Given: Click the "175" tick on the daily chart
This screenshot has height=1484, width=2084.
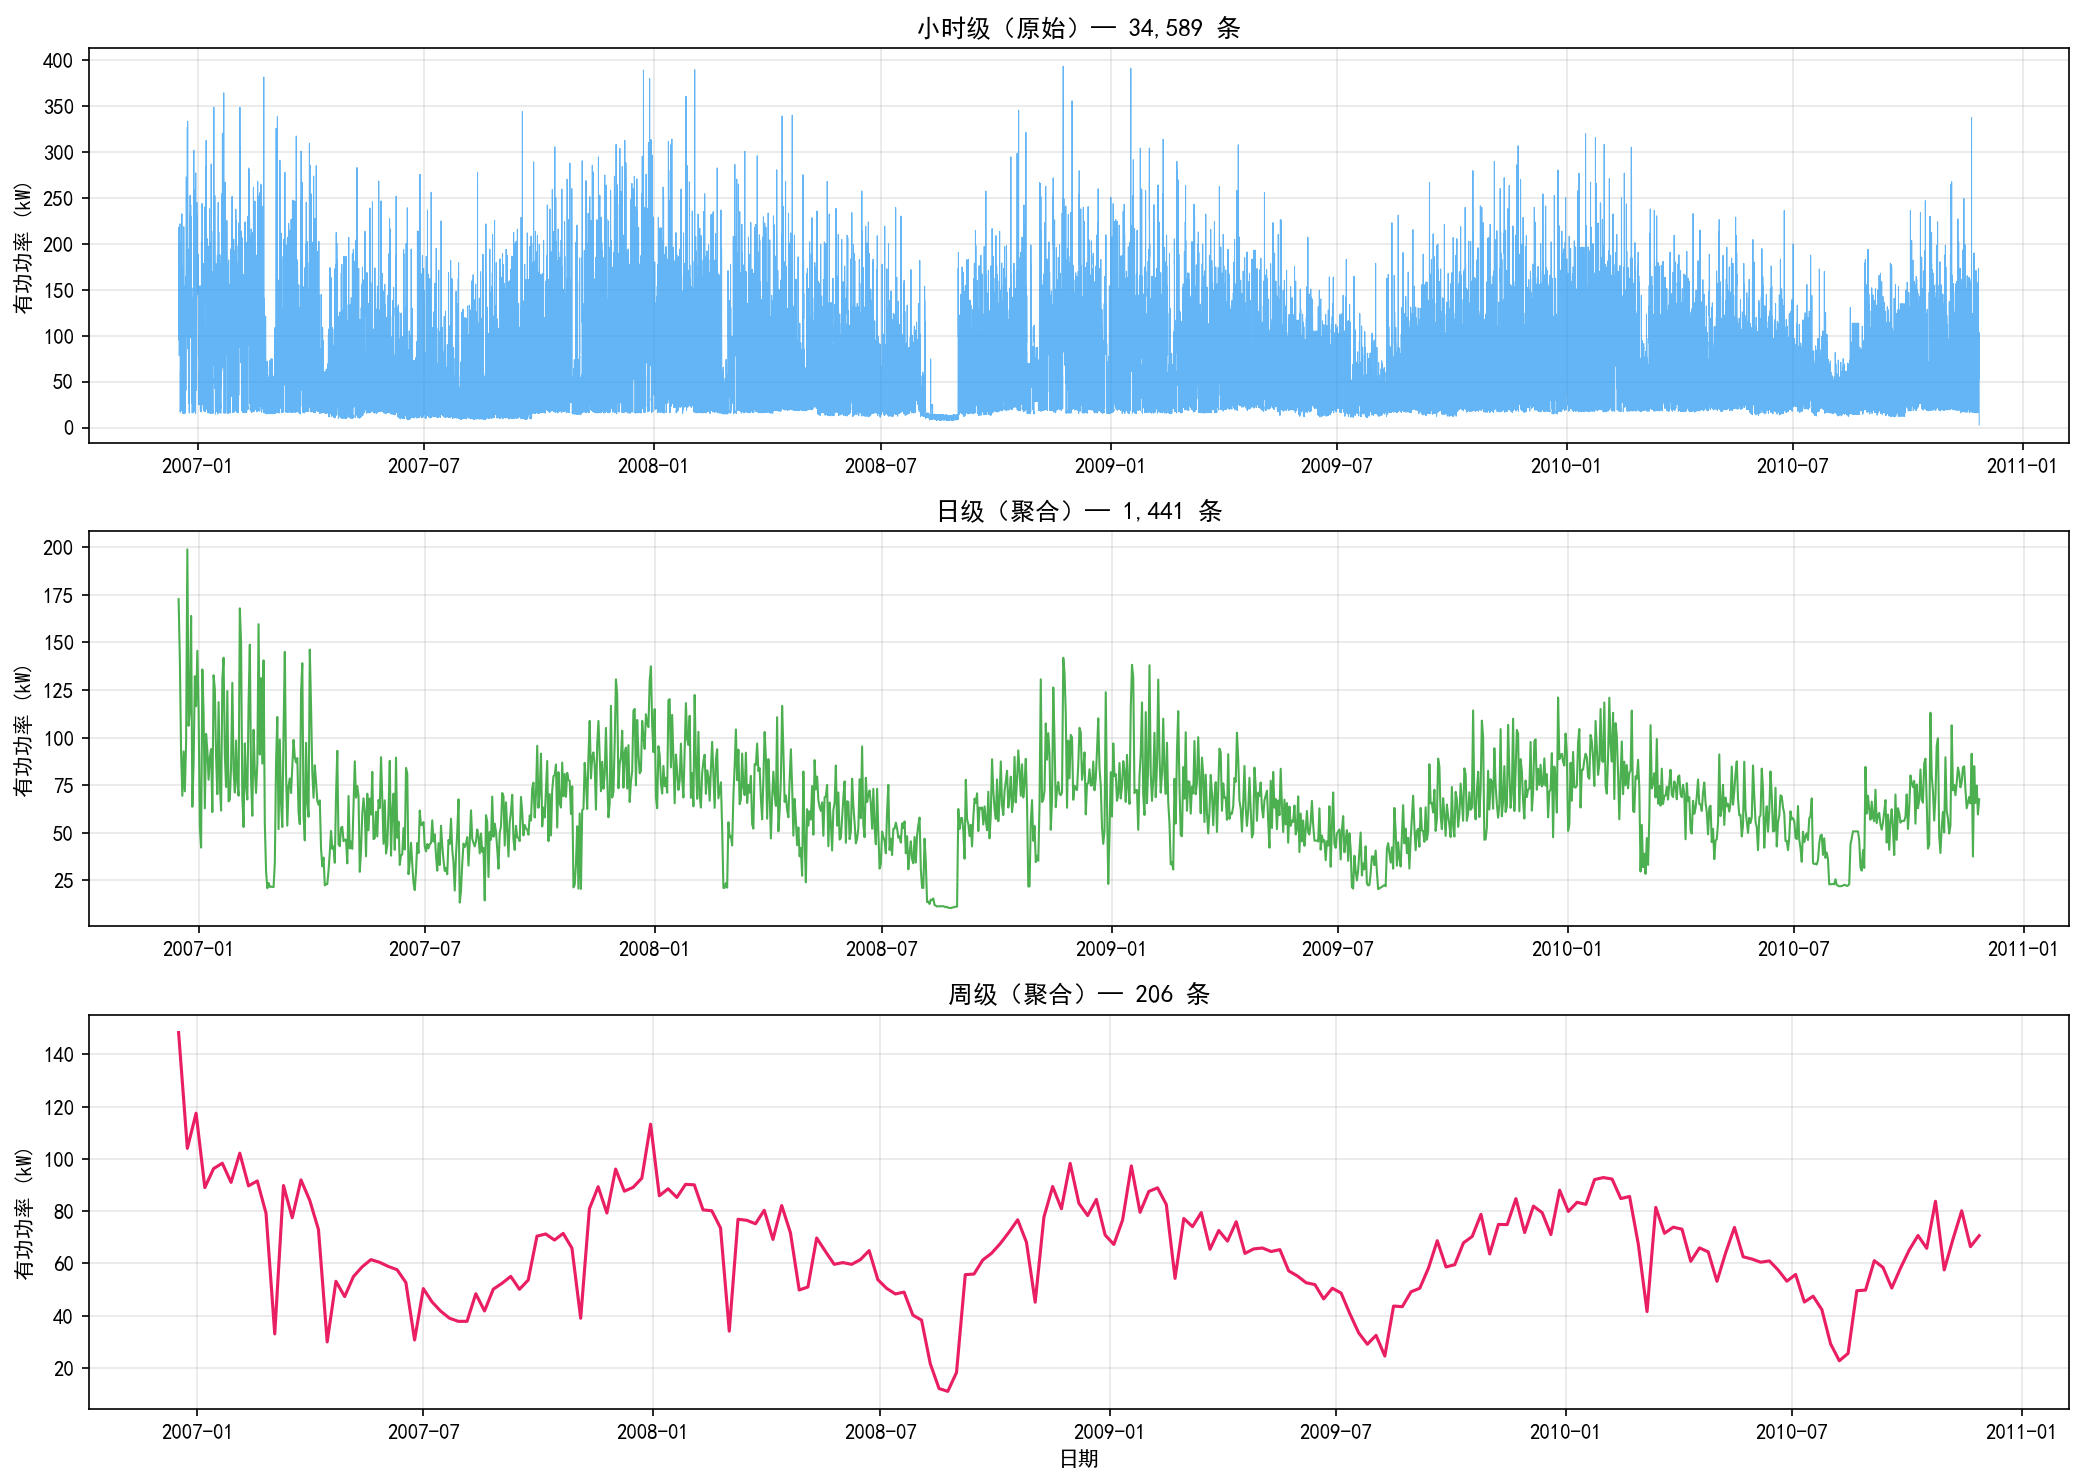Looking at the screenshot, I should pyautogui.click(x=58, y=596).
